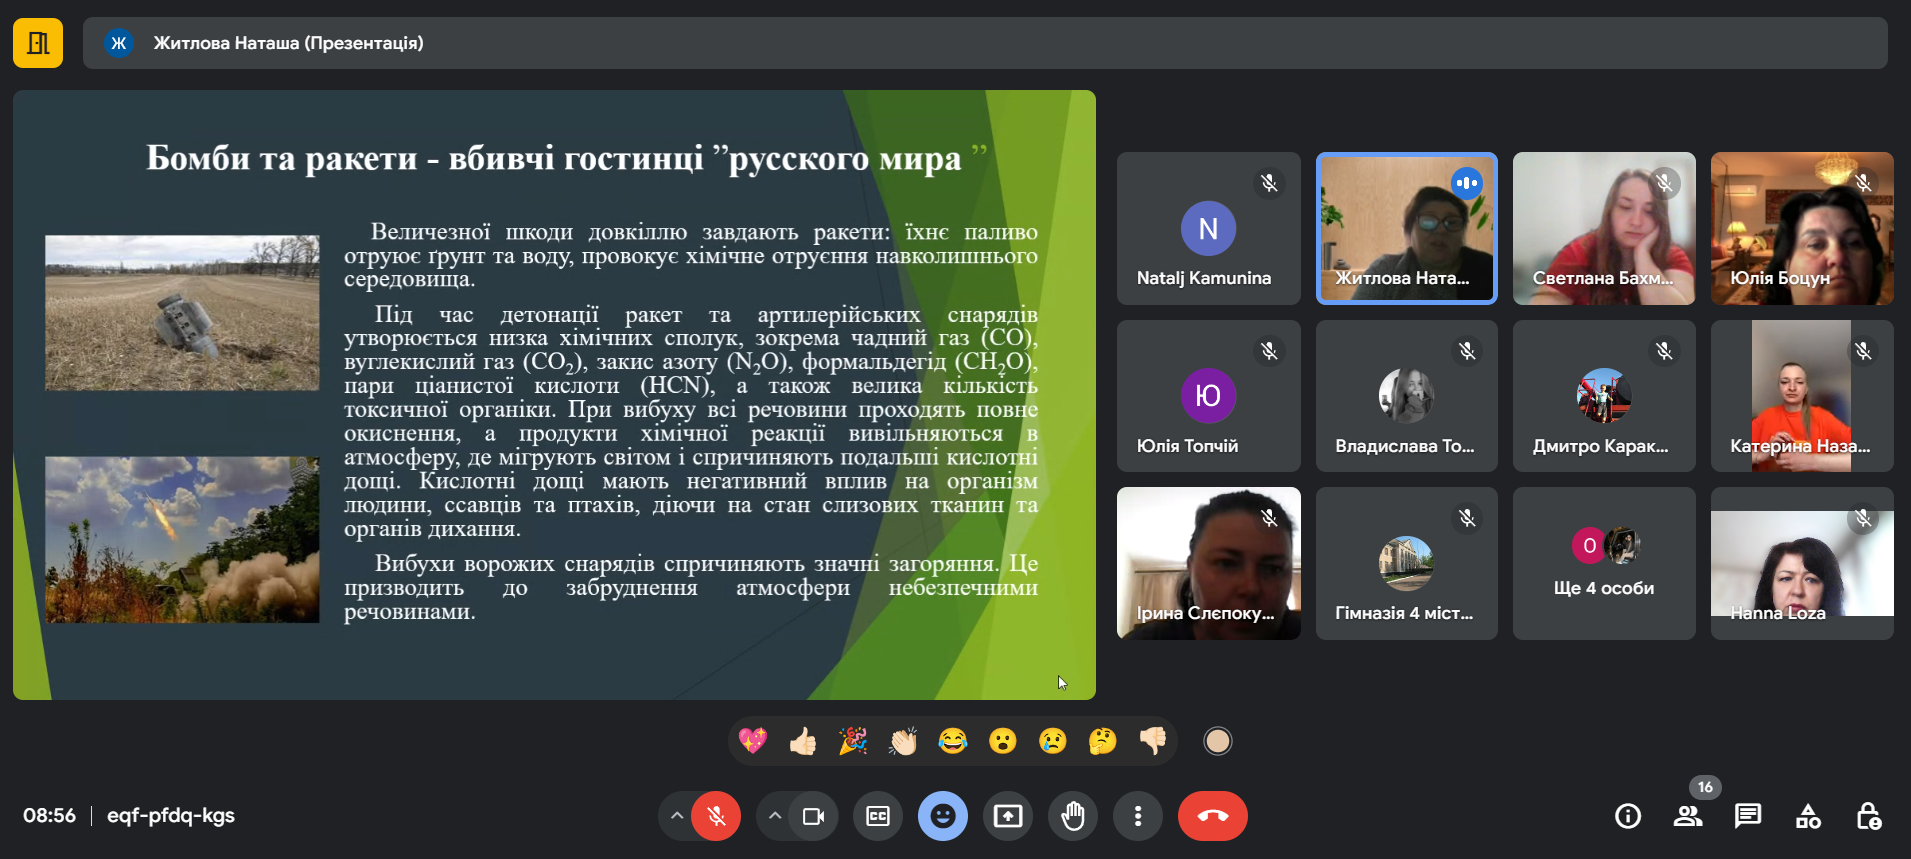Raise your hand
The height and width of the screenshot is (859, 1911).
[1072, 816]
